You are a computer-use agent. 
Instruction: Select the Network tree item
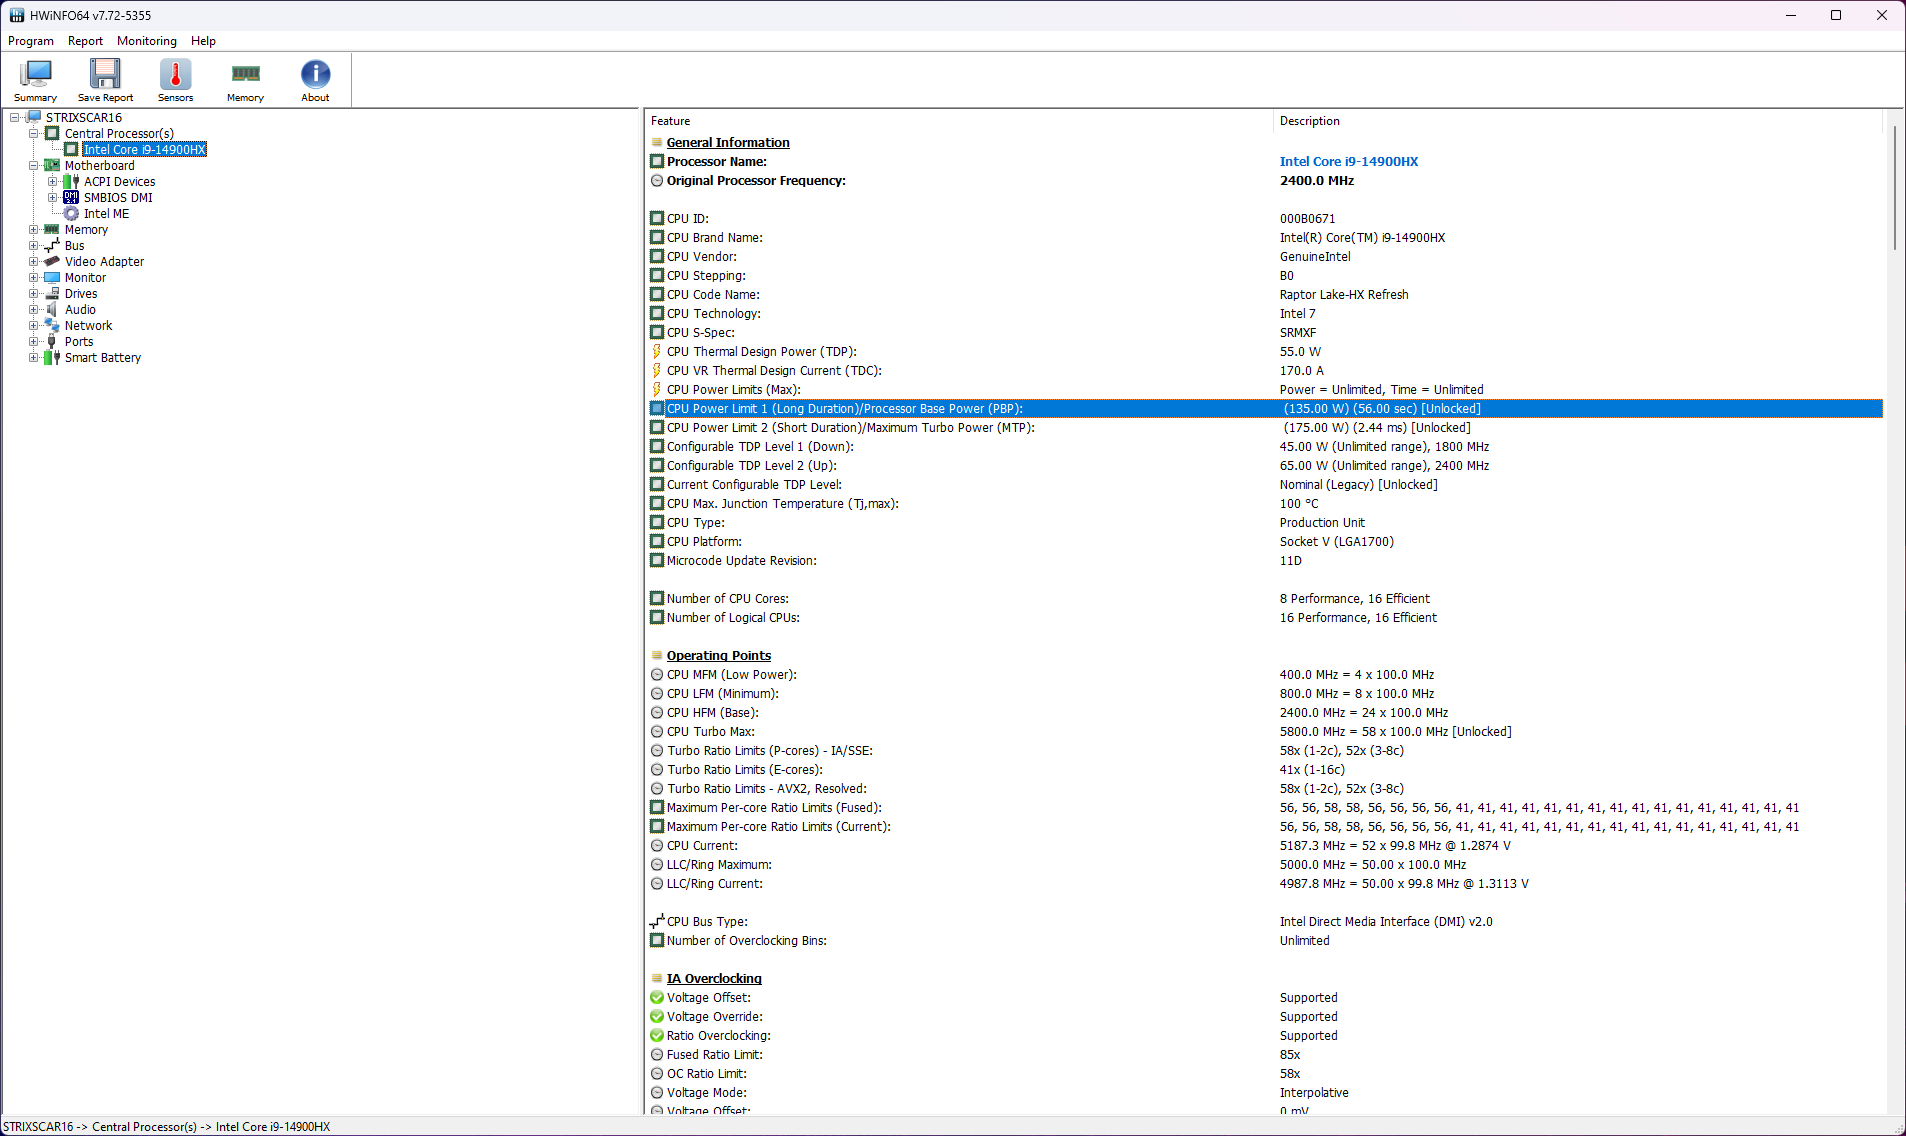88,325
